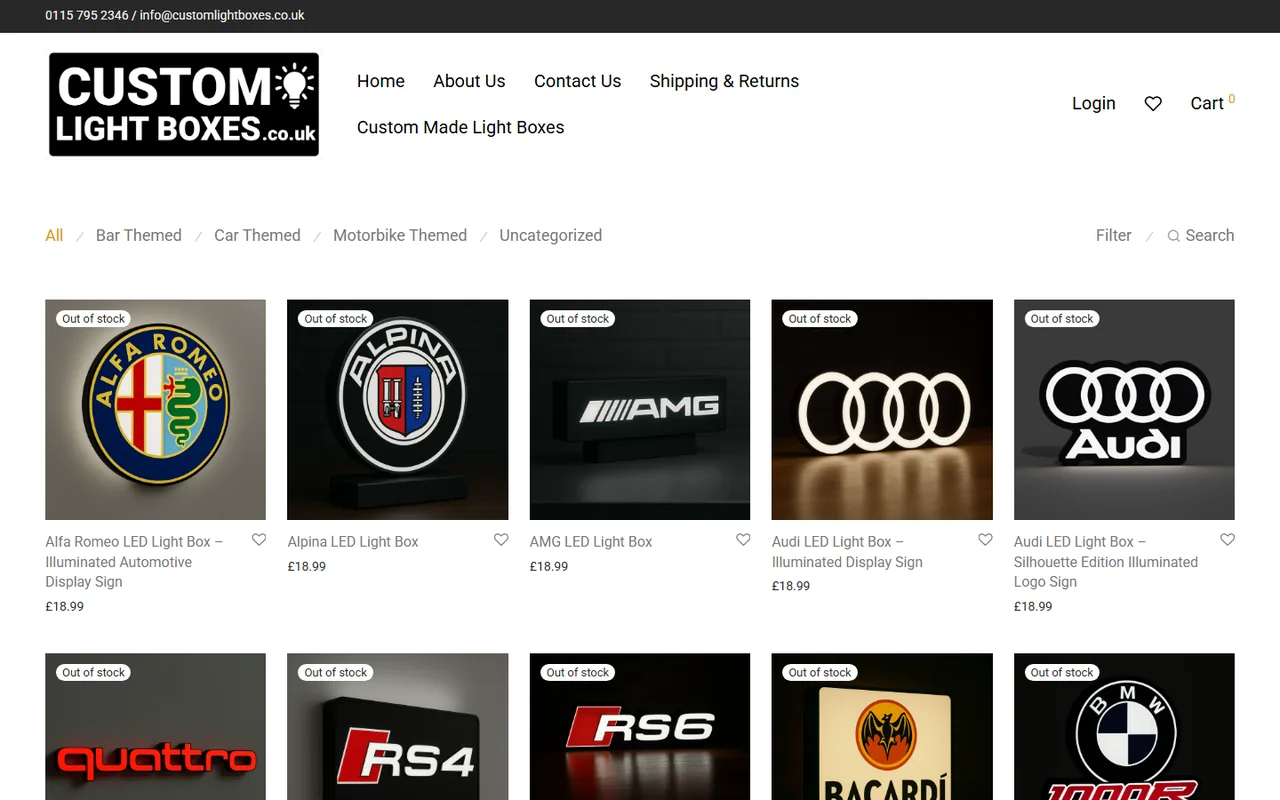The height and width of the screenshot is (800, 1280).
Task: Open the wishlist heart icon in header
Action: click(x=1153, y=103)
